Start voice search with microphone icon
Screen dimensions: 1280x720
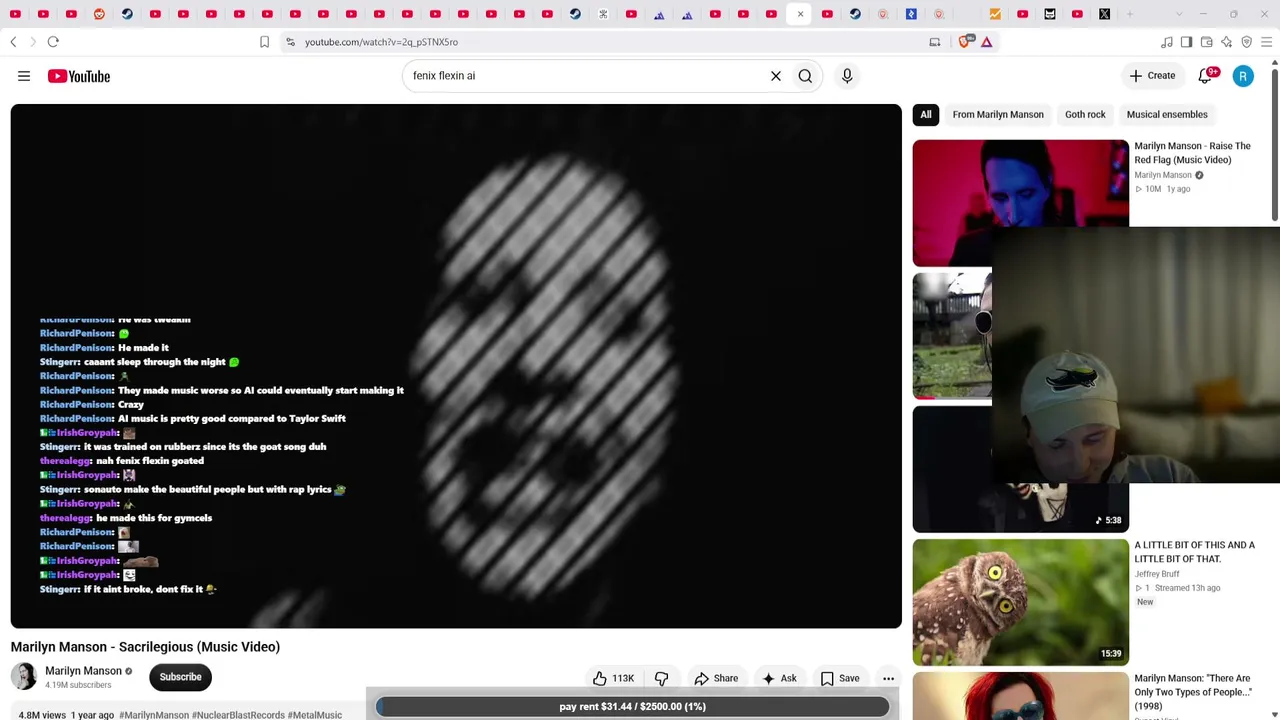847,76
